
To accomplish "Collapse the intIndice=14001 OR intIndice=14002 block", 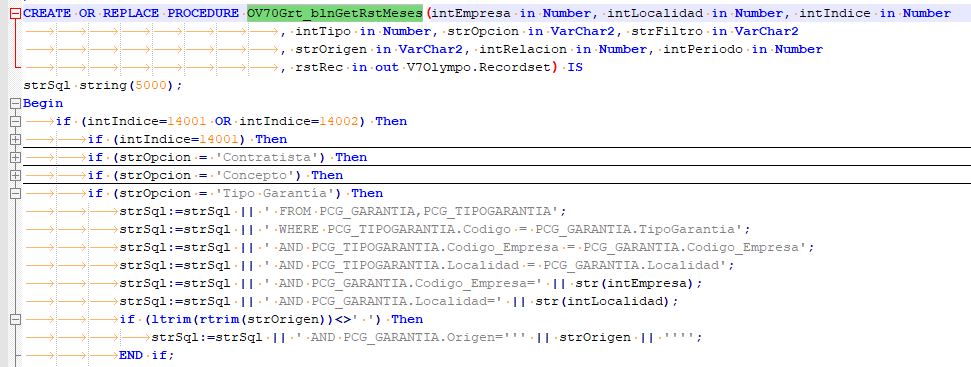I will point(15,121).
